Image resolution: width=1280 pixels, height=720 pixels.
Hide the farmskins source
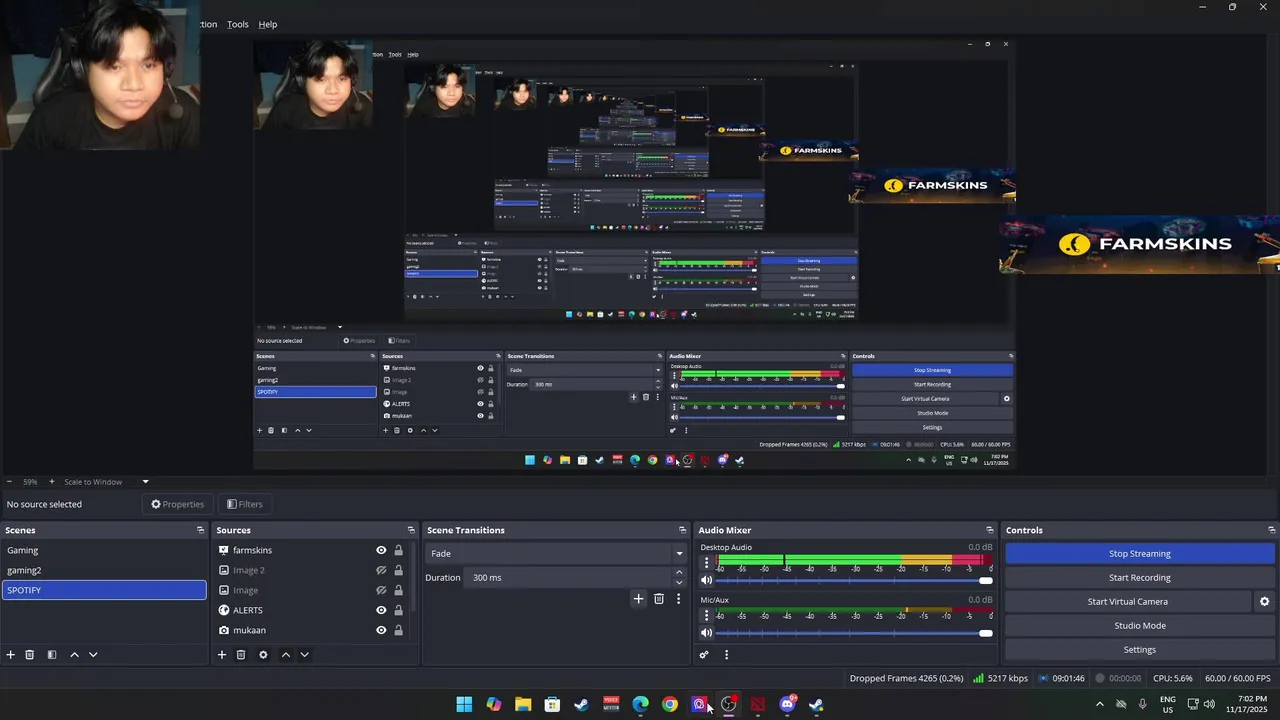point(381,550)
